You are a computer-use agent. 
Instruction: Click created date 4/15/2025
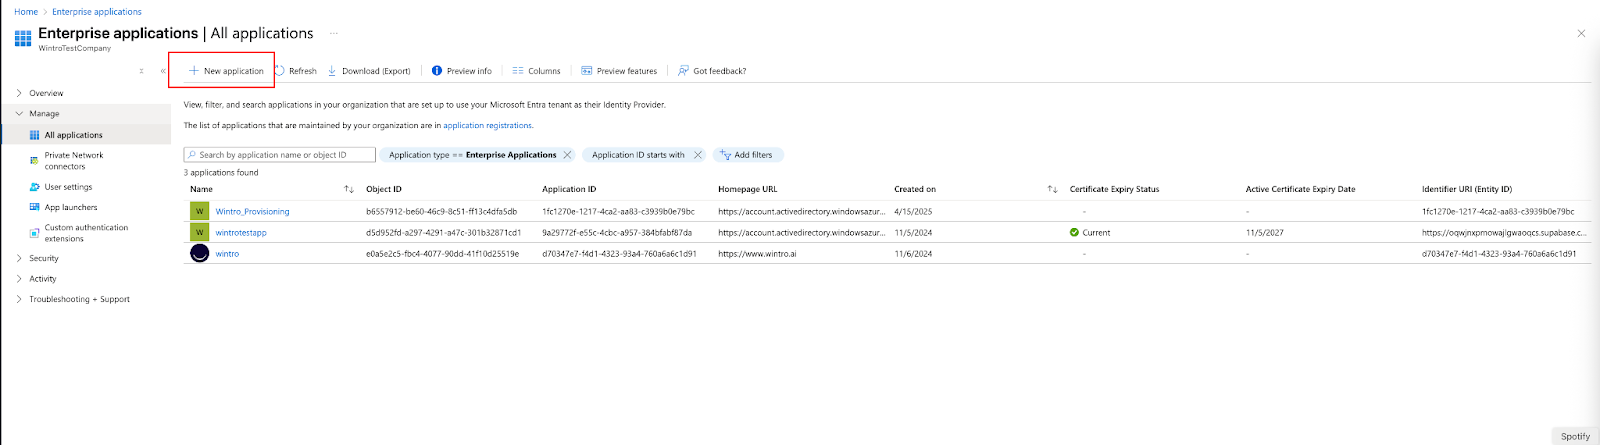click(913, 212)
